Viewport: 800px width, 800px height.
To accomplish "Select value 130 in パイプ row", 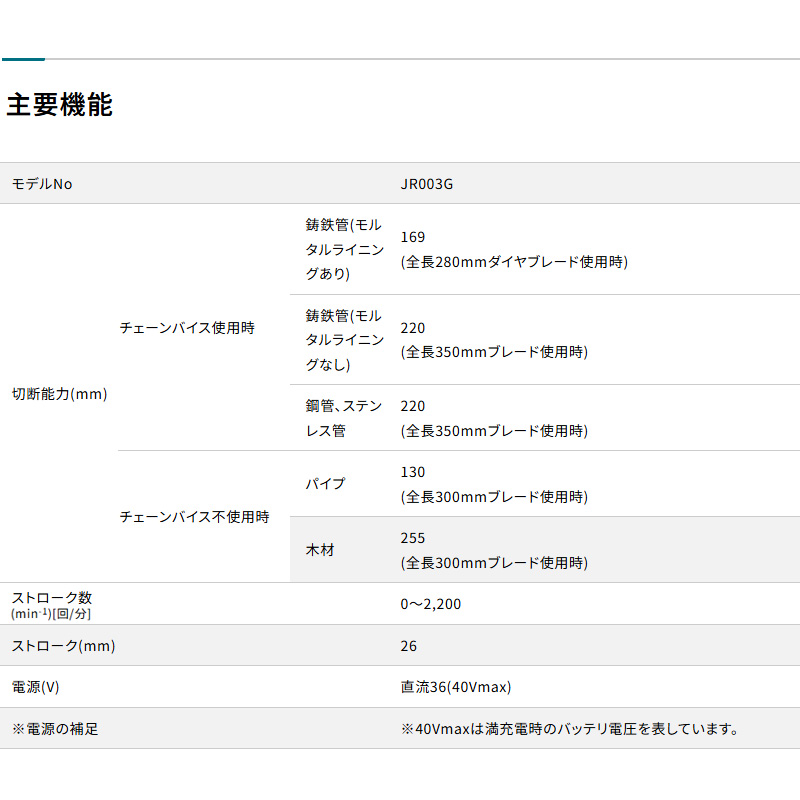I will (x=412, y=472).
